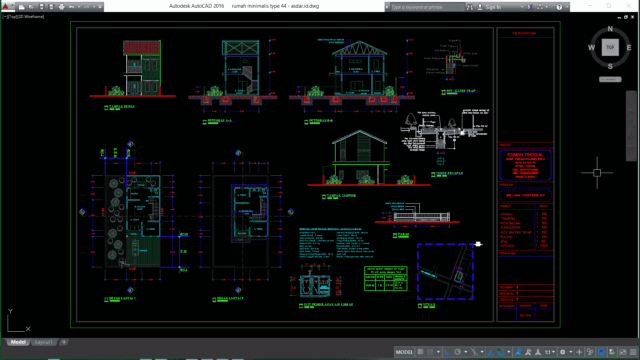Click the New drawing icon in Quick Access toolbar
Screen dimensions: 640x360
[x=21, y=7]
